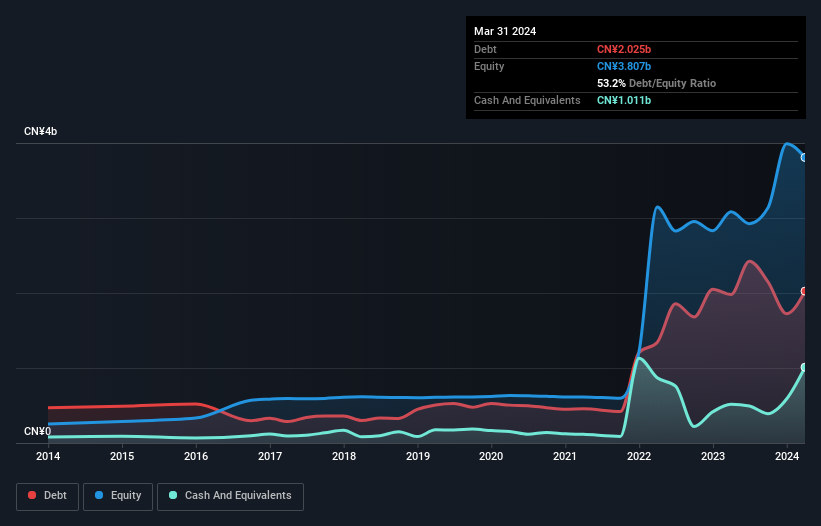Click the Mar 31 2024 tooltip date
Screen dimensions: 821x526
(x=505, y=31)
